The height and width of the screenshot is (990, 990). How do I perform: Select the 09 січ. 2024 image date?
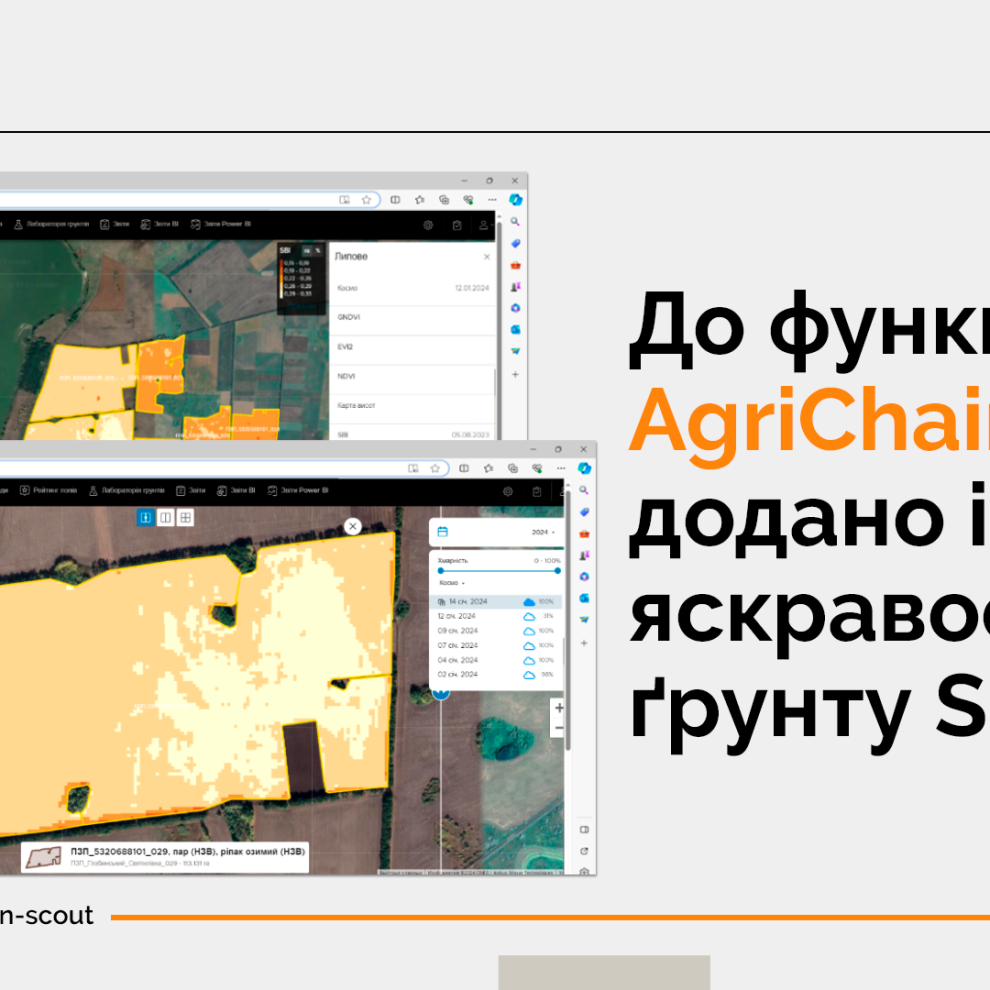pos(496,631)
